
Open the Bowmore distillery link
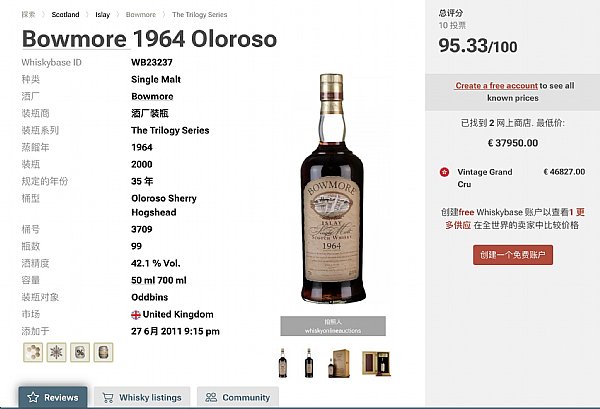tap(152, 96)
